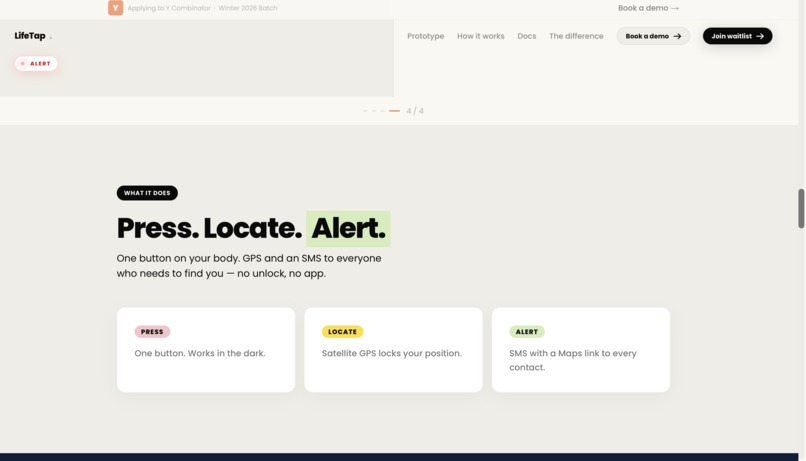Select the green ALERT card badge
Image resolution: width=806 pixels, height=461 pixels.
(526, 331)
